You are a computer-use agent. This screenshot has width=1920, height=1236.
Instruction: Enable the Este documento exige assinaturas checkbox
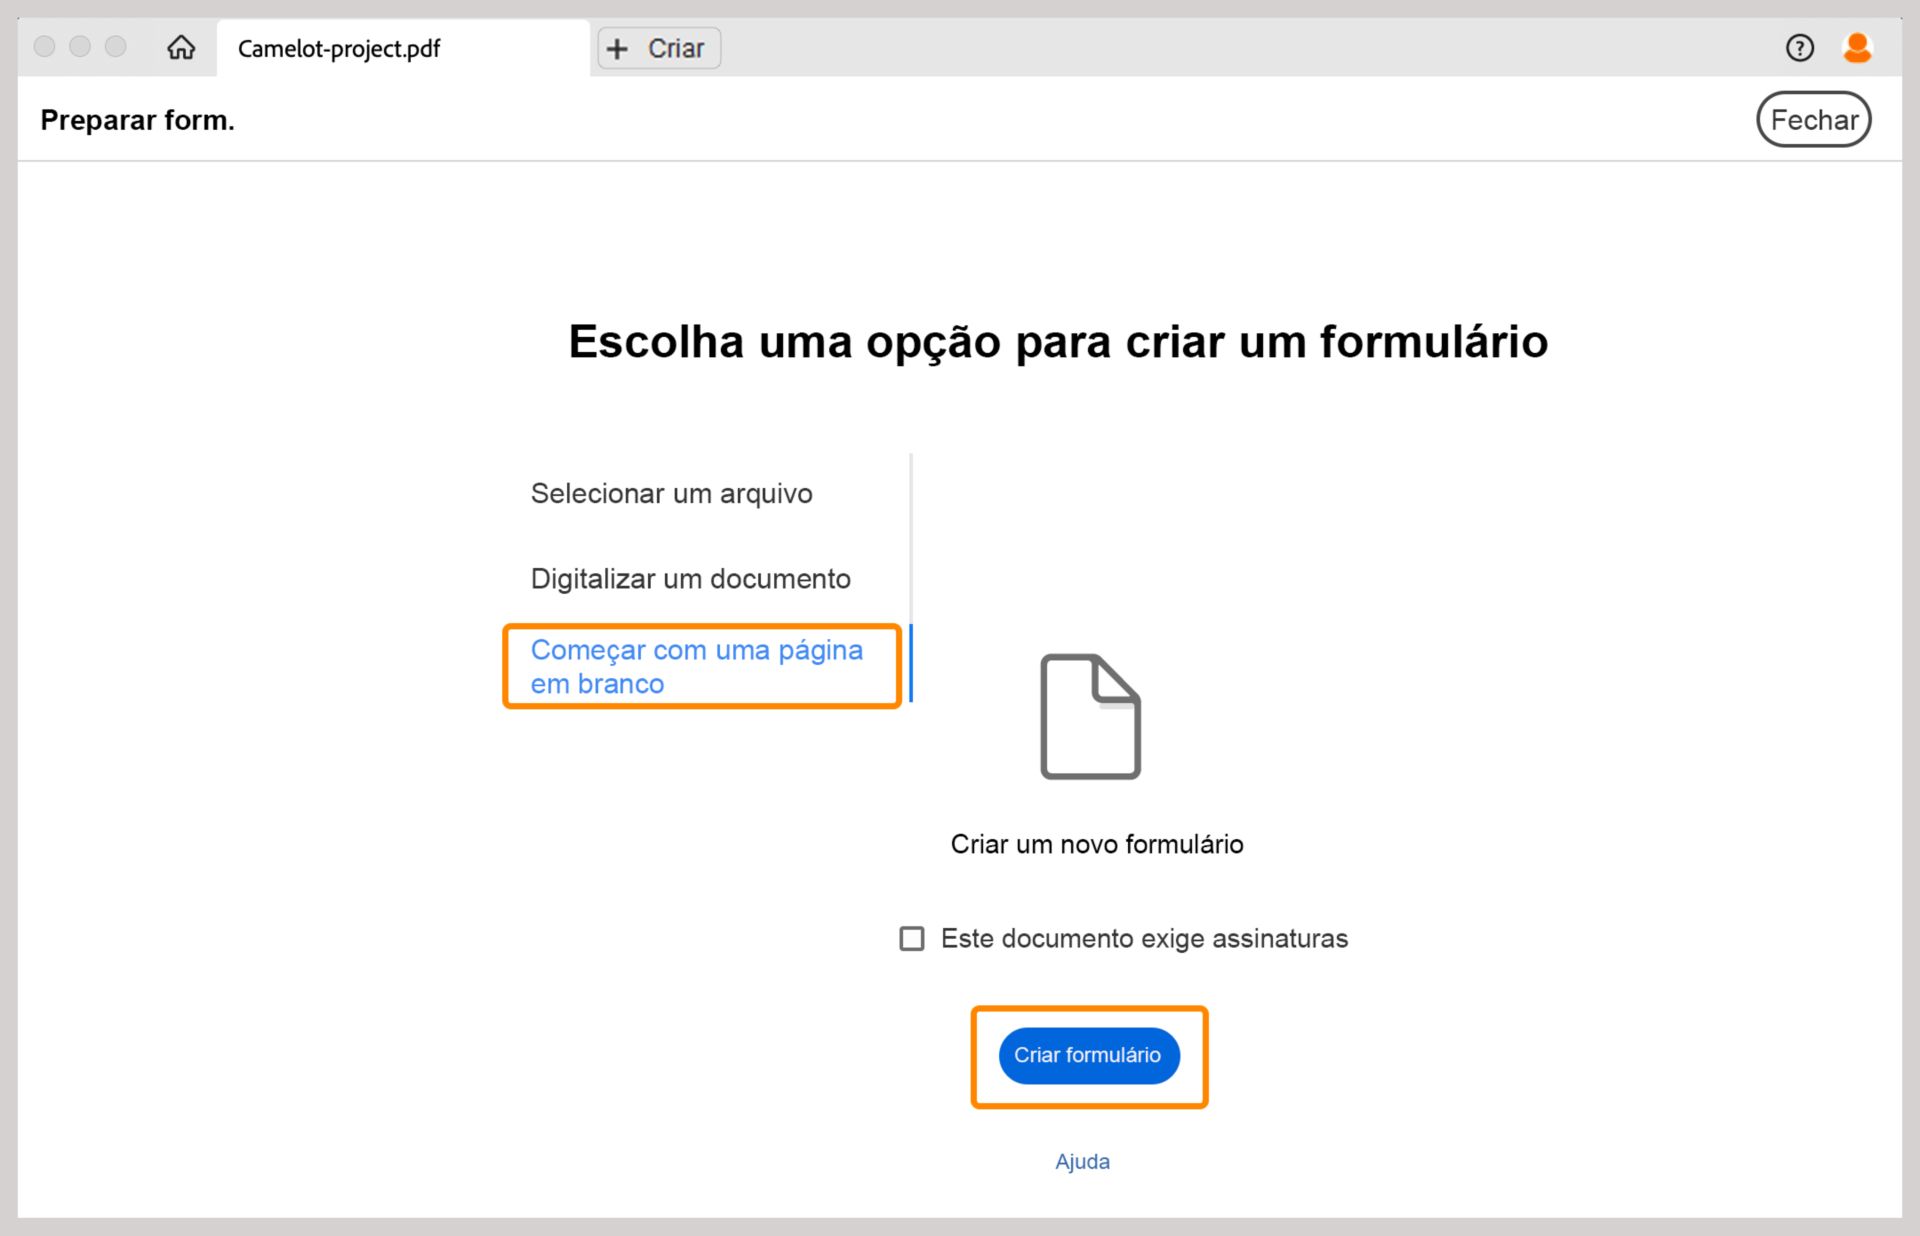(911, 939)
